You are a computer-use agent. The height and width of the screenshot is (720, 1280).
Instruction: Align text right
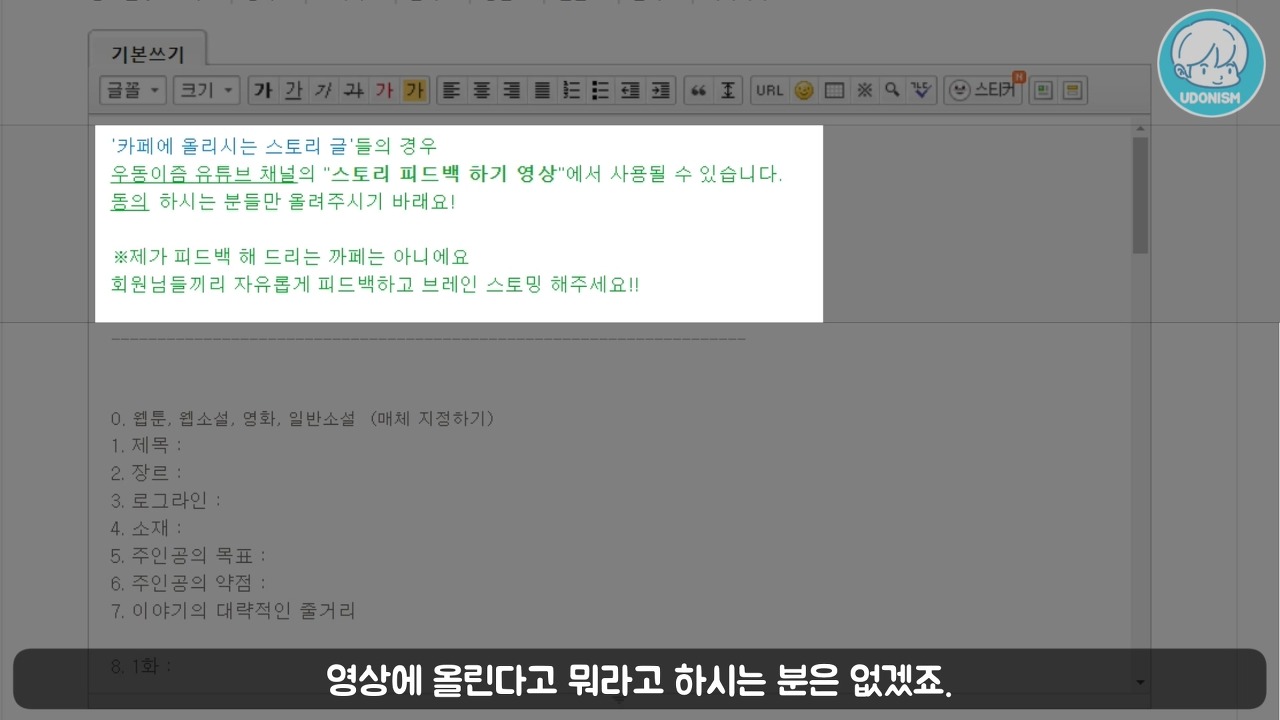(x=512, y=90)
